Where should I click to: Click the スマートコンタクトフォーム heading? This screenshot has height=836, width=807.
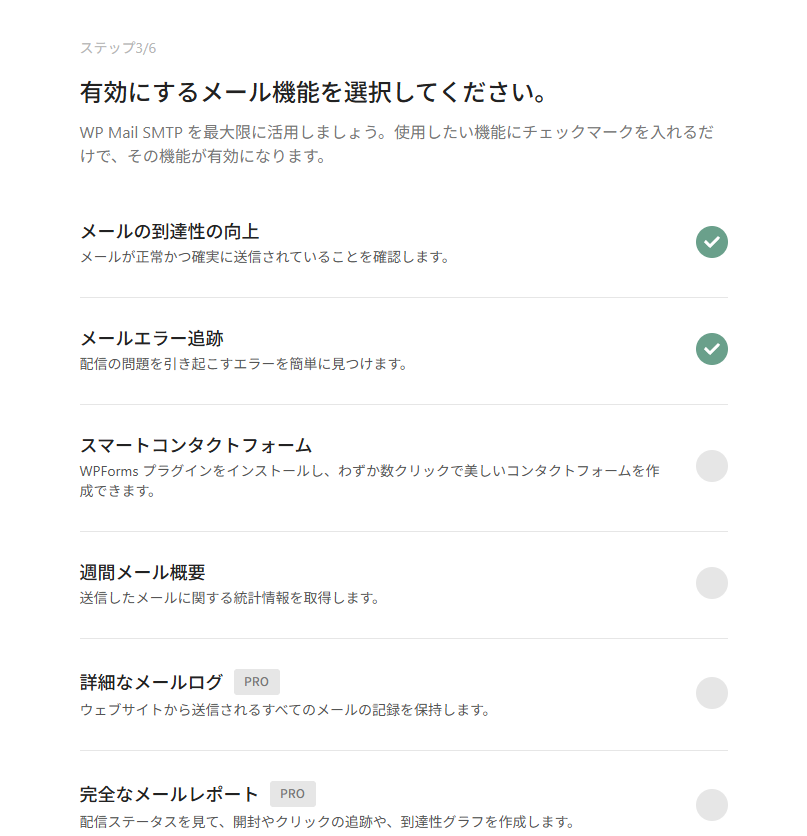196,445
